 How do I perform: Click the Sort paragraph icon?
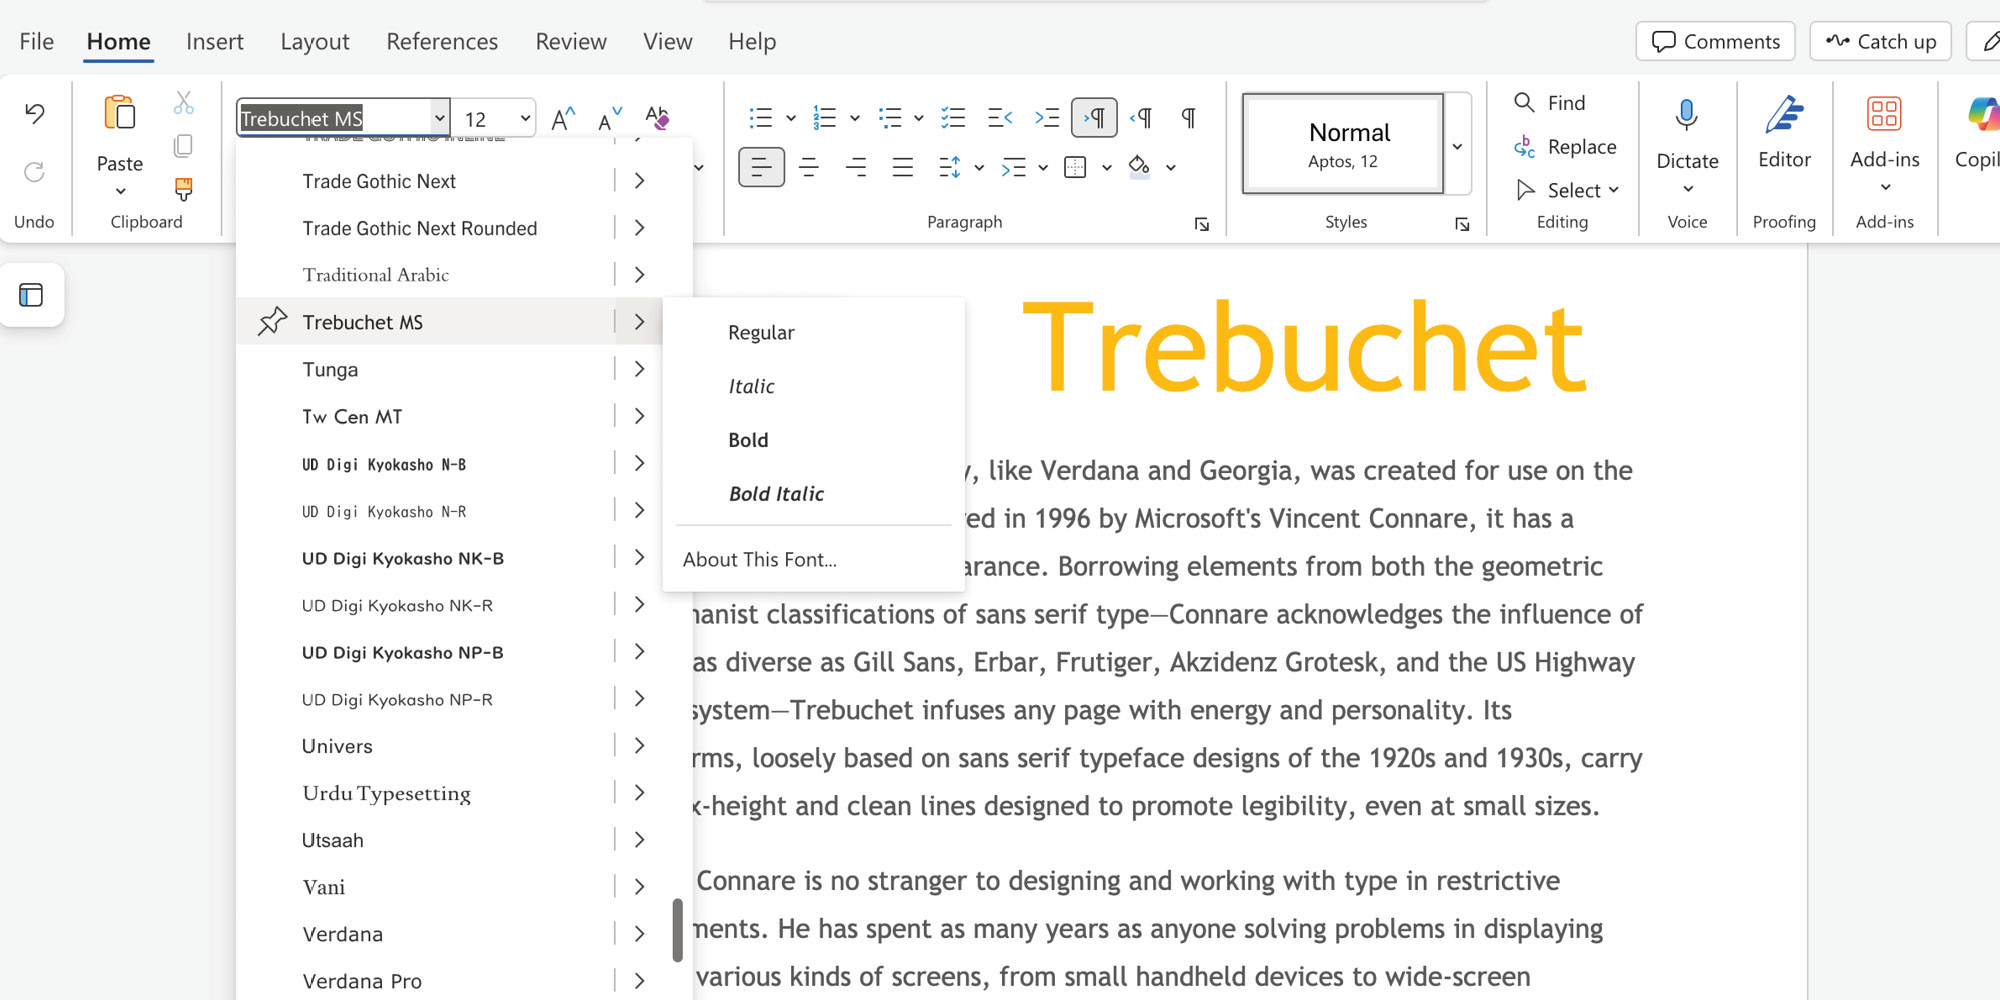click(x=956, y=167)
